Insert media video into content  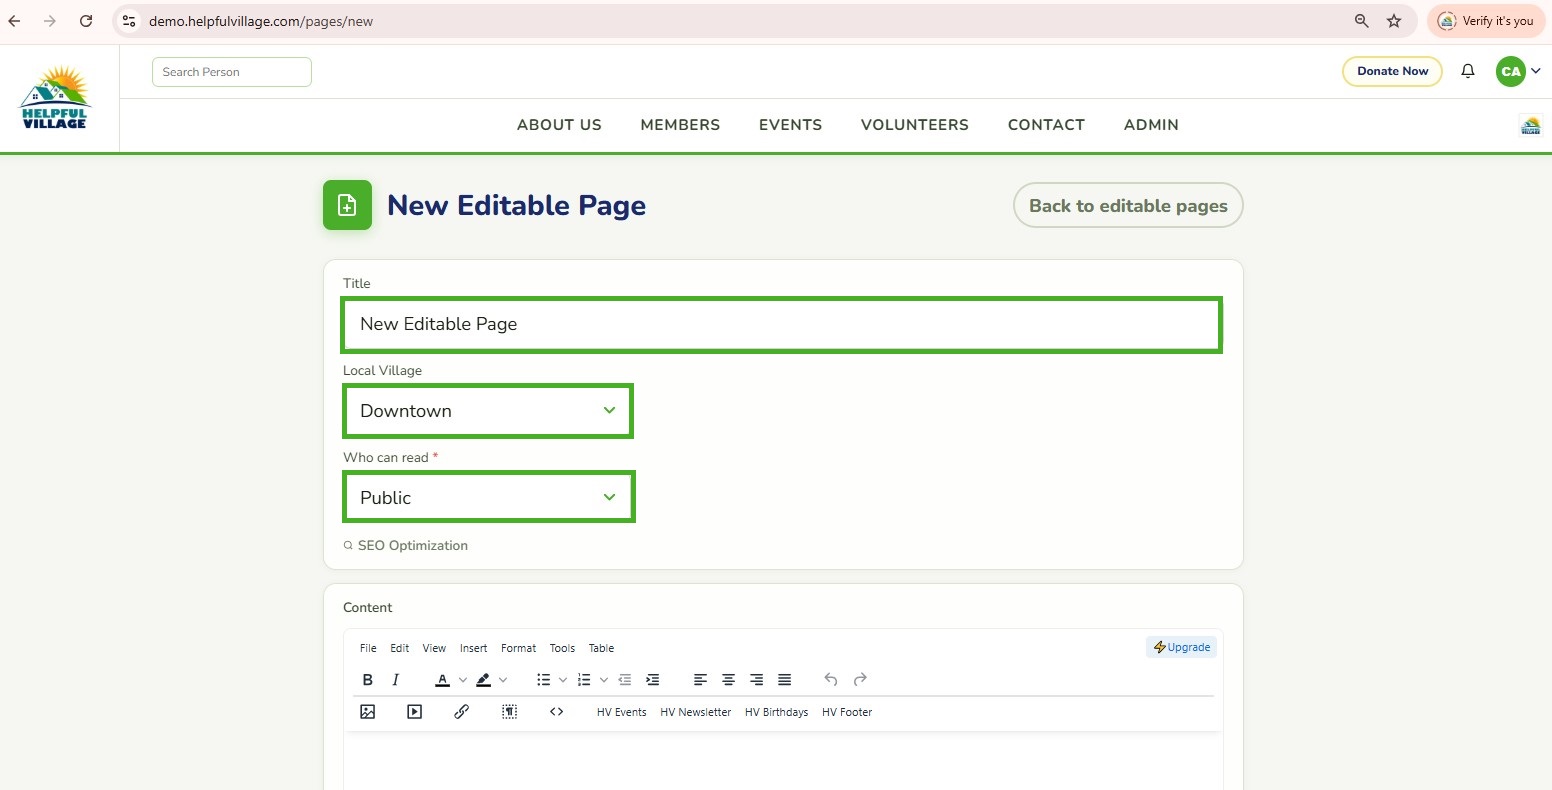coord(415,712)
